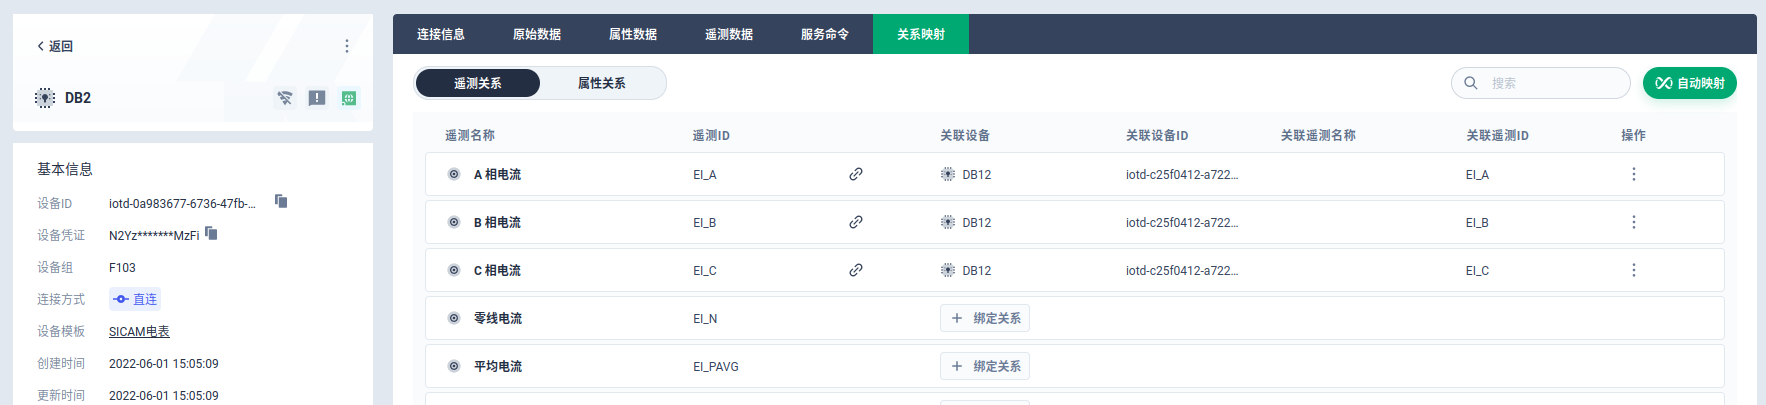The width and height of the screenshot is (1766, 405).
Task: Copy the device ID value
Action: [281, 201]
